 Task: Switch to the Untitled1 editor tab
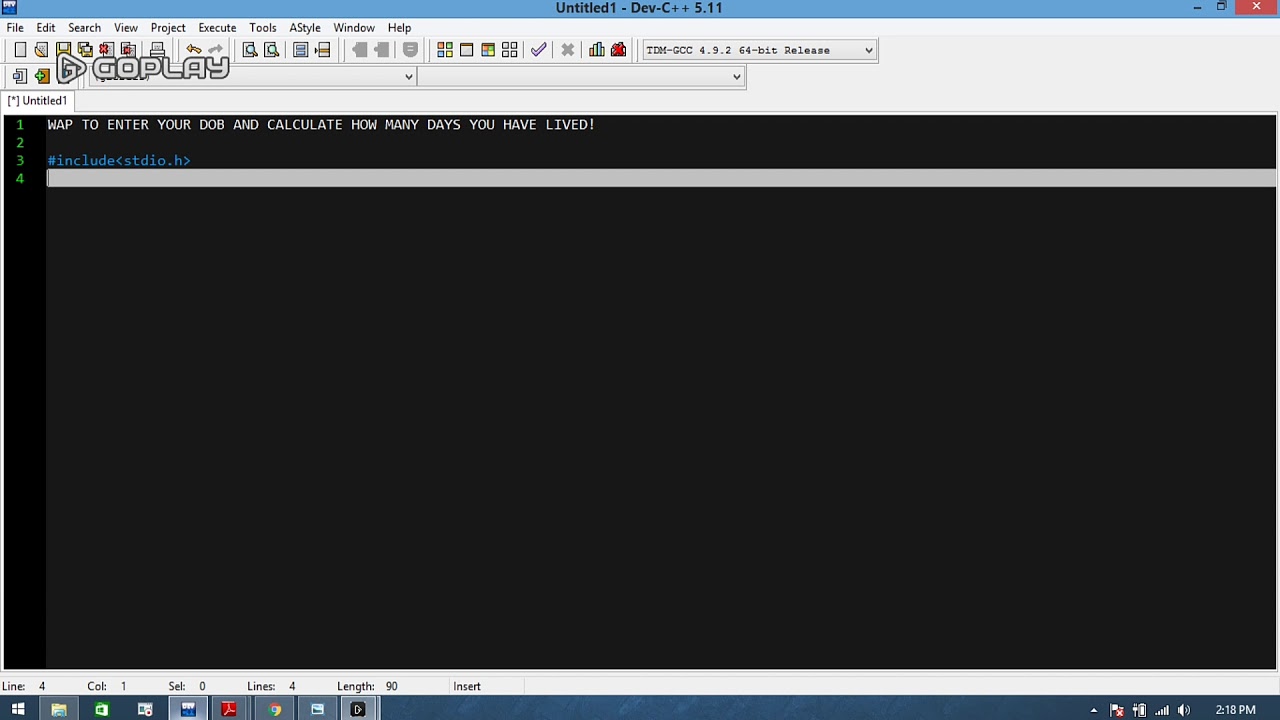pos(38,101)
